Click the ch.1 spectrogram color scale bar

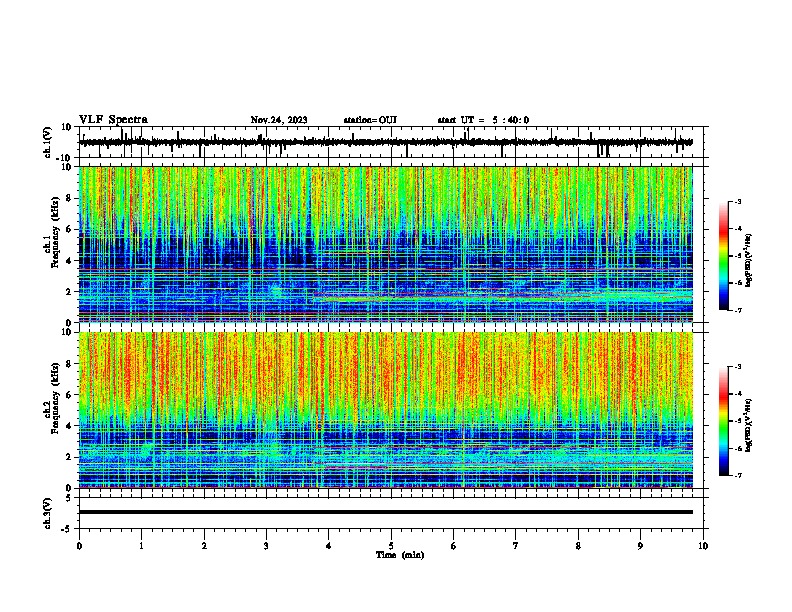(723, 256)
